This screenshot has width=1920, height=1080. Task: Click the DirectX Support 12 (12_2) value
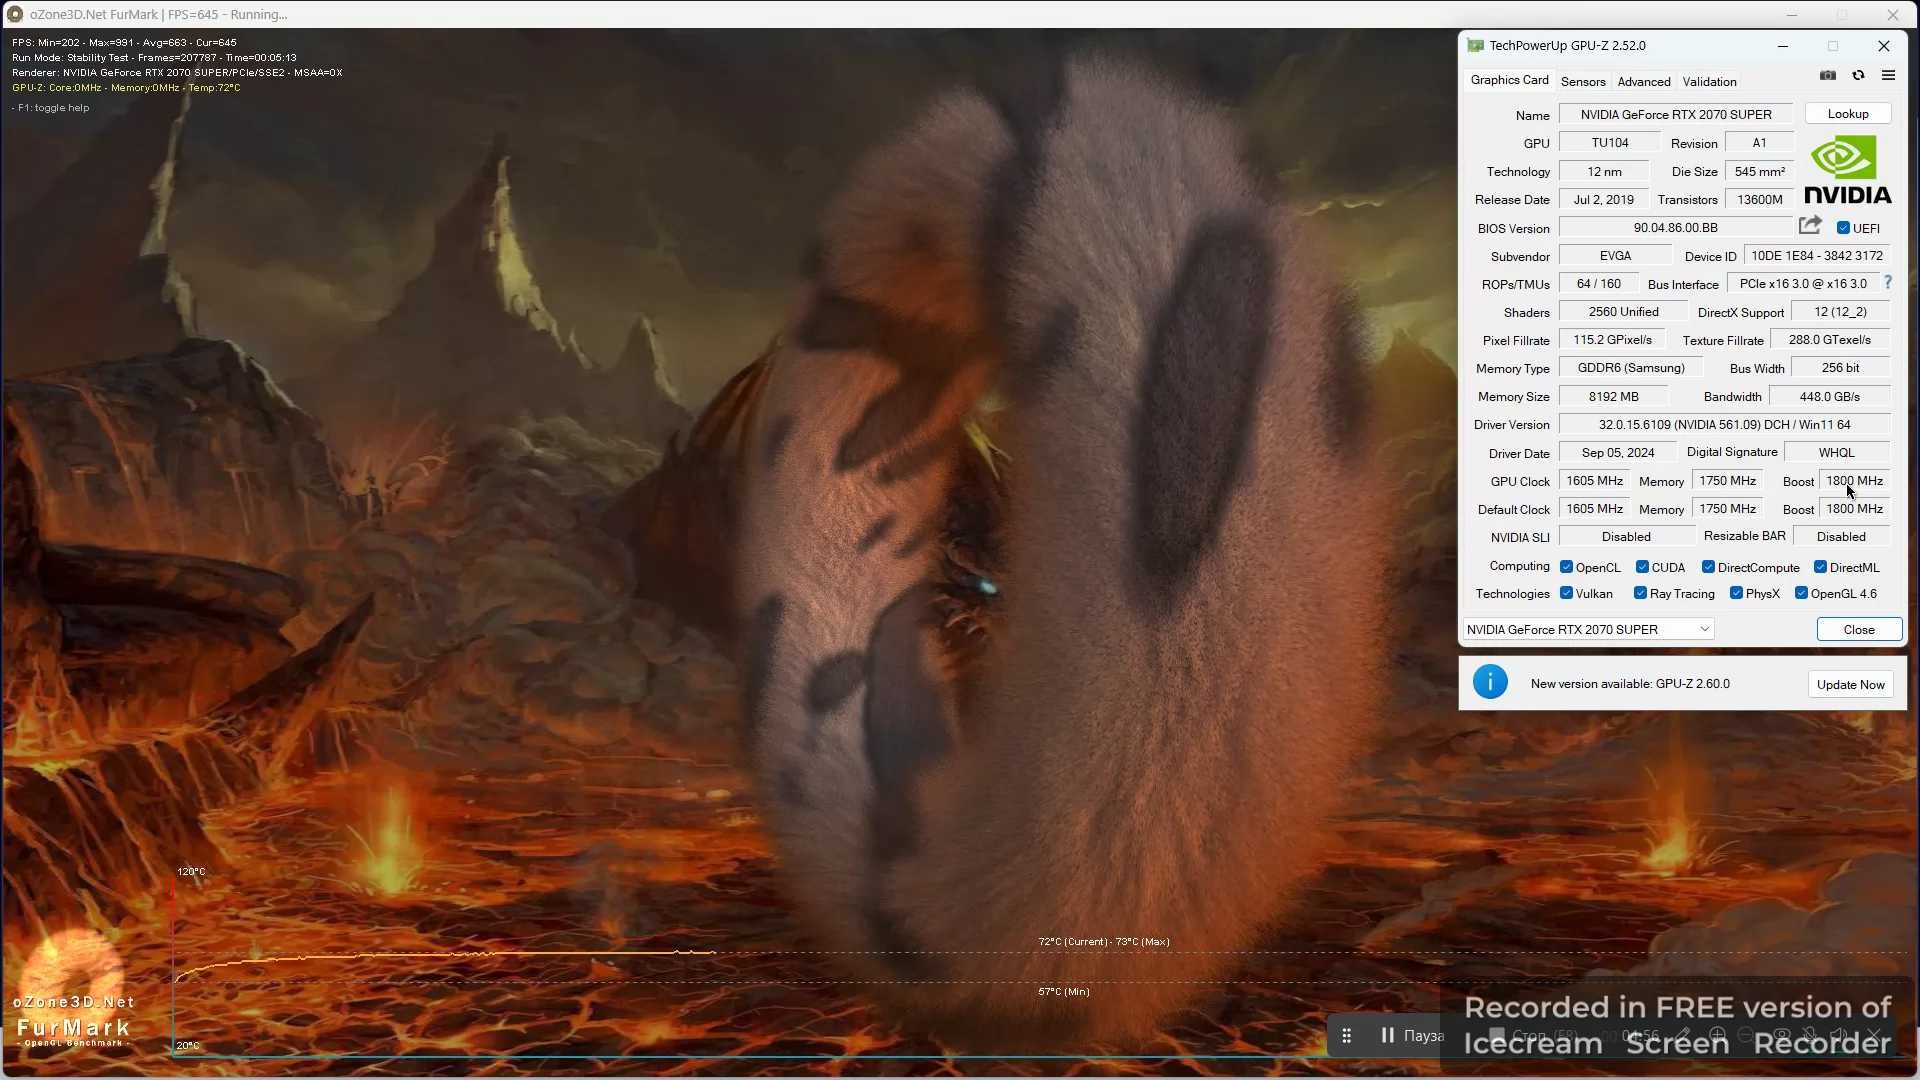[1840, 312]
